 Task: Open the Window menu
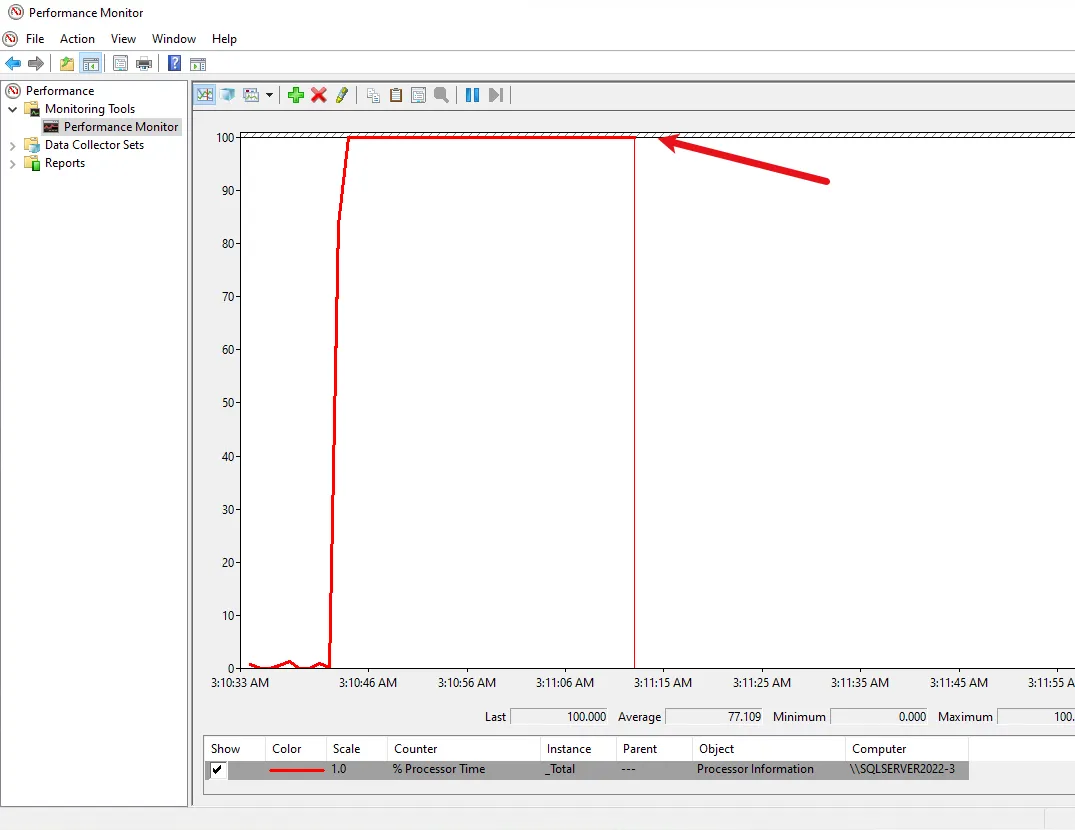(x=174, y=39)
